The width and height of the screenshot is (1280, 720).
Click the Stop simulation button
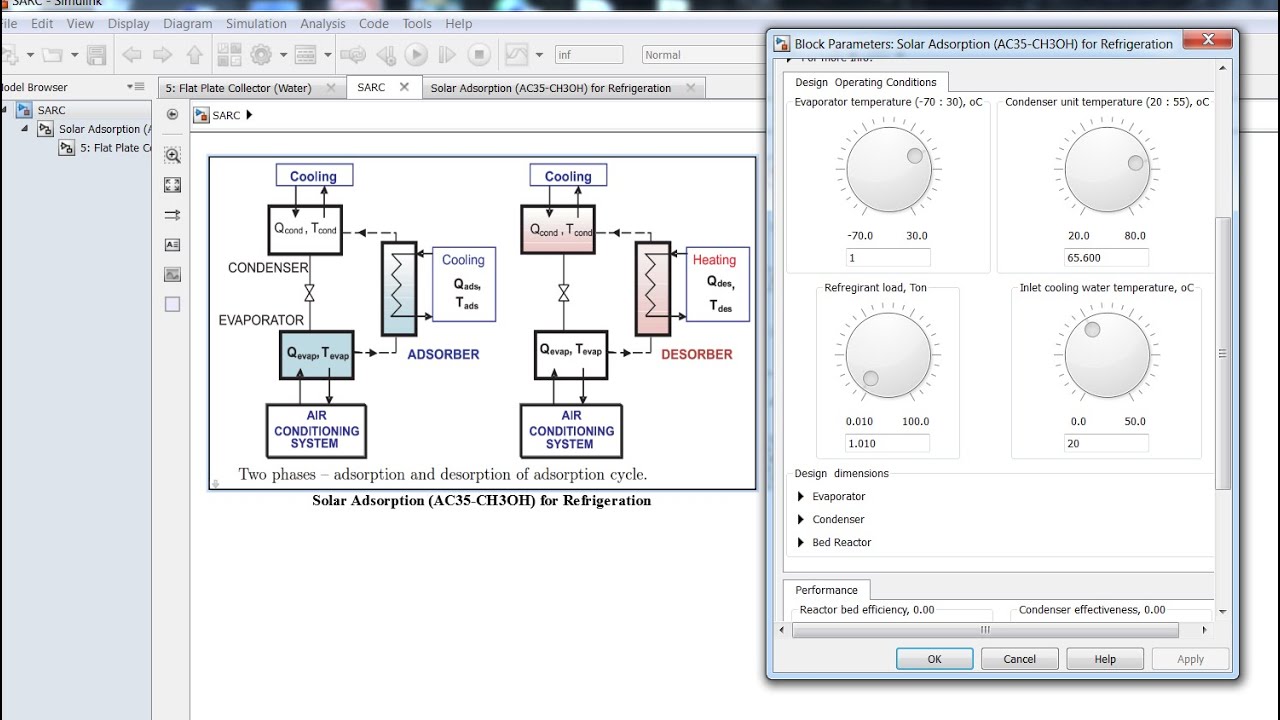pos(479,55)
